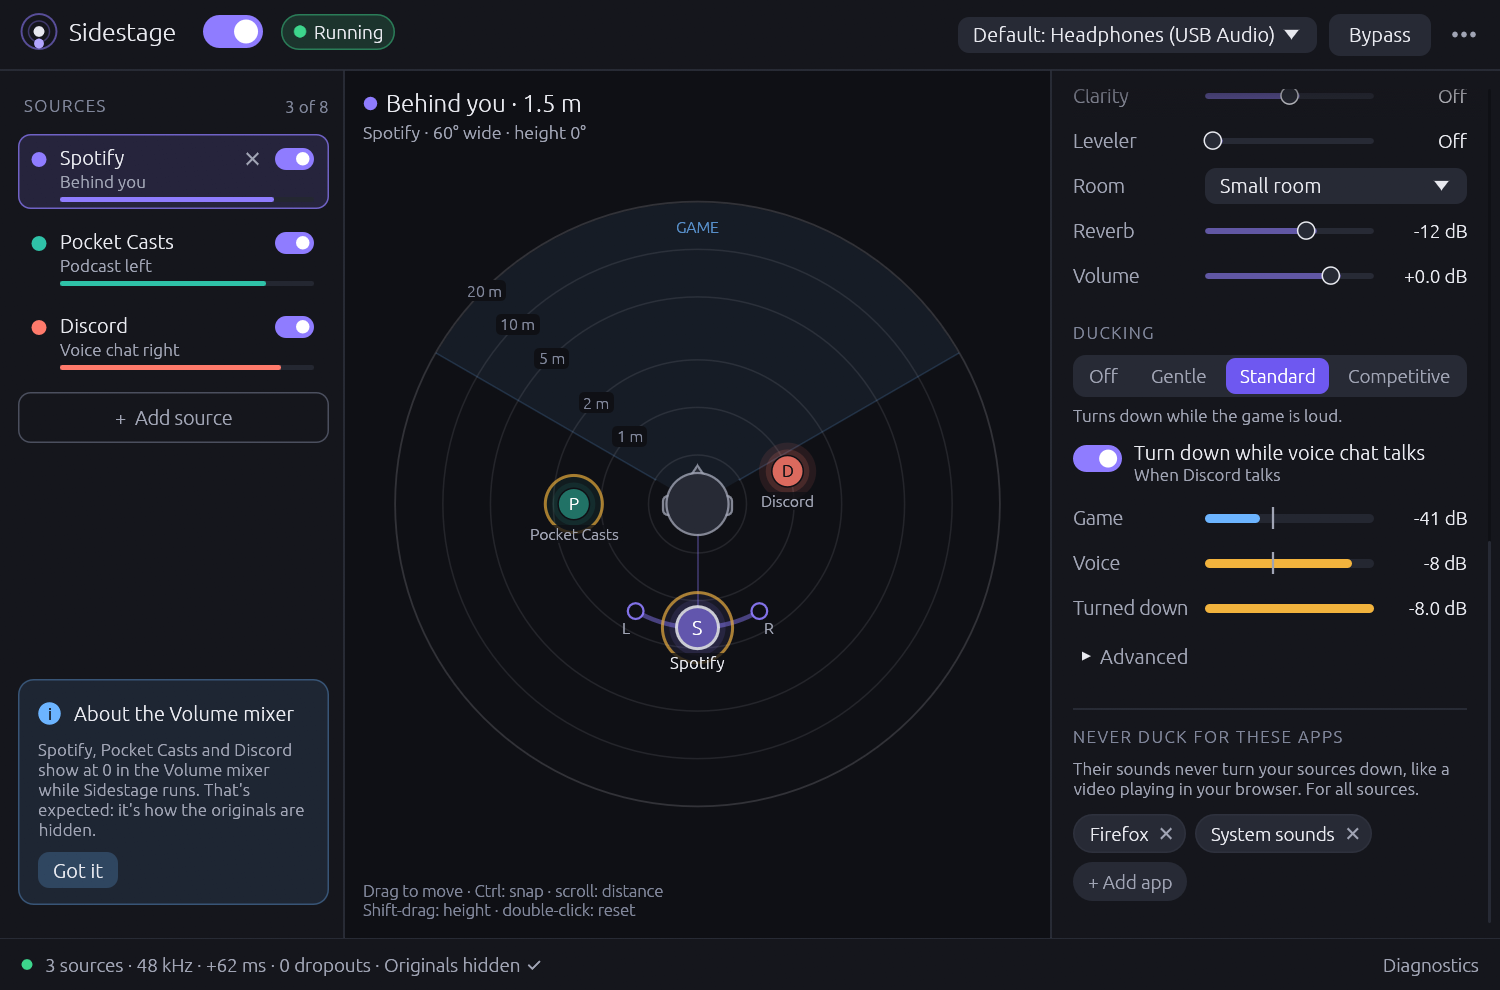Viewport: 1500px width, 990px height.
Task: Open the output device dropdown
Action: coord(1137,35)
